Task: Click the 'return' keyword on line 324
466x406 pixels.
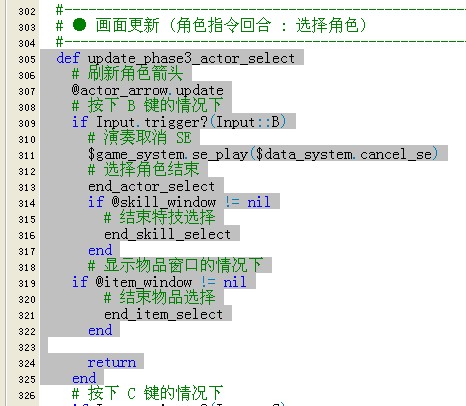Action: click(112, 362)
